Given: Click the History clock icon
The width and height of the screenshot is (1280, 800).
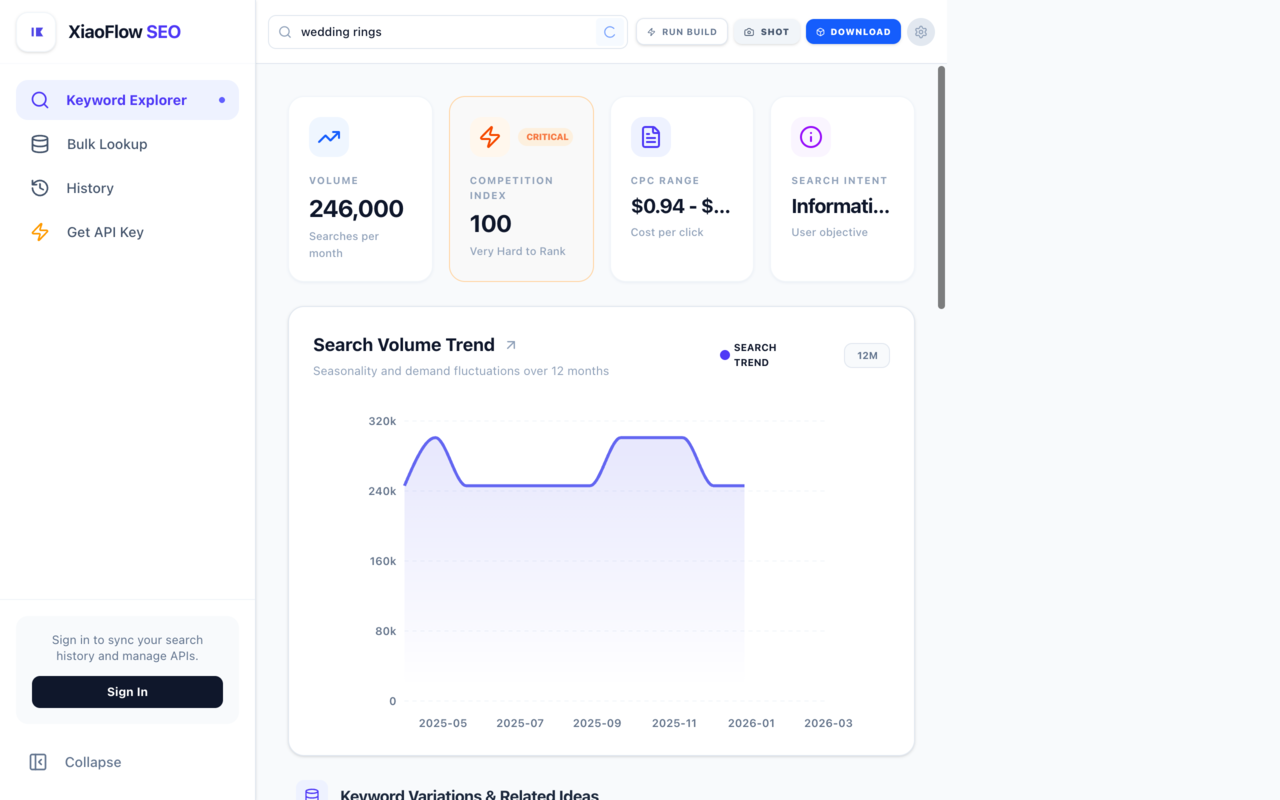Looking at the screenshot, I should [x=40, y=188].
